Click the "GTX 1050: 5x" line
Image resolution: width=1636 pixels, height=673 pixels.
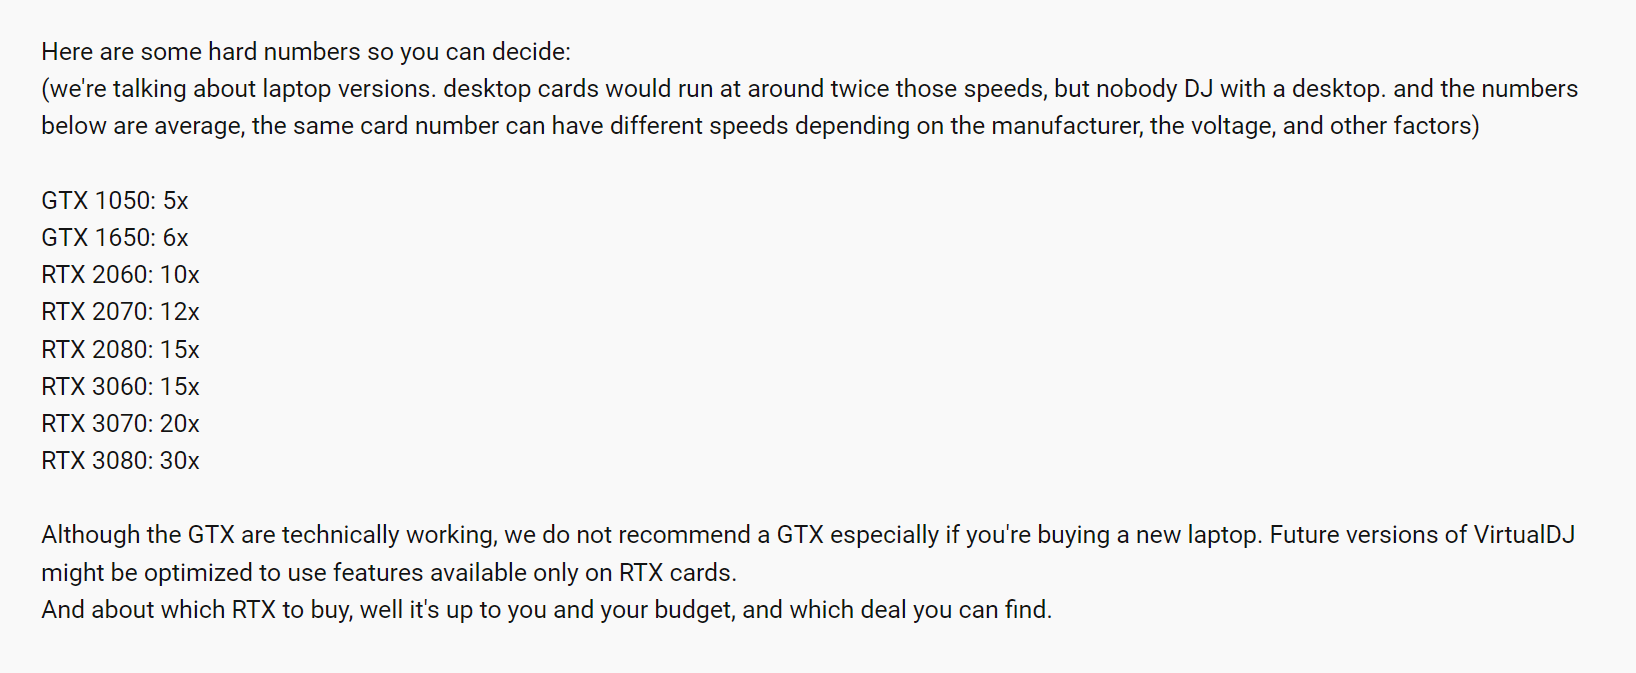point(115,201)
